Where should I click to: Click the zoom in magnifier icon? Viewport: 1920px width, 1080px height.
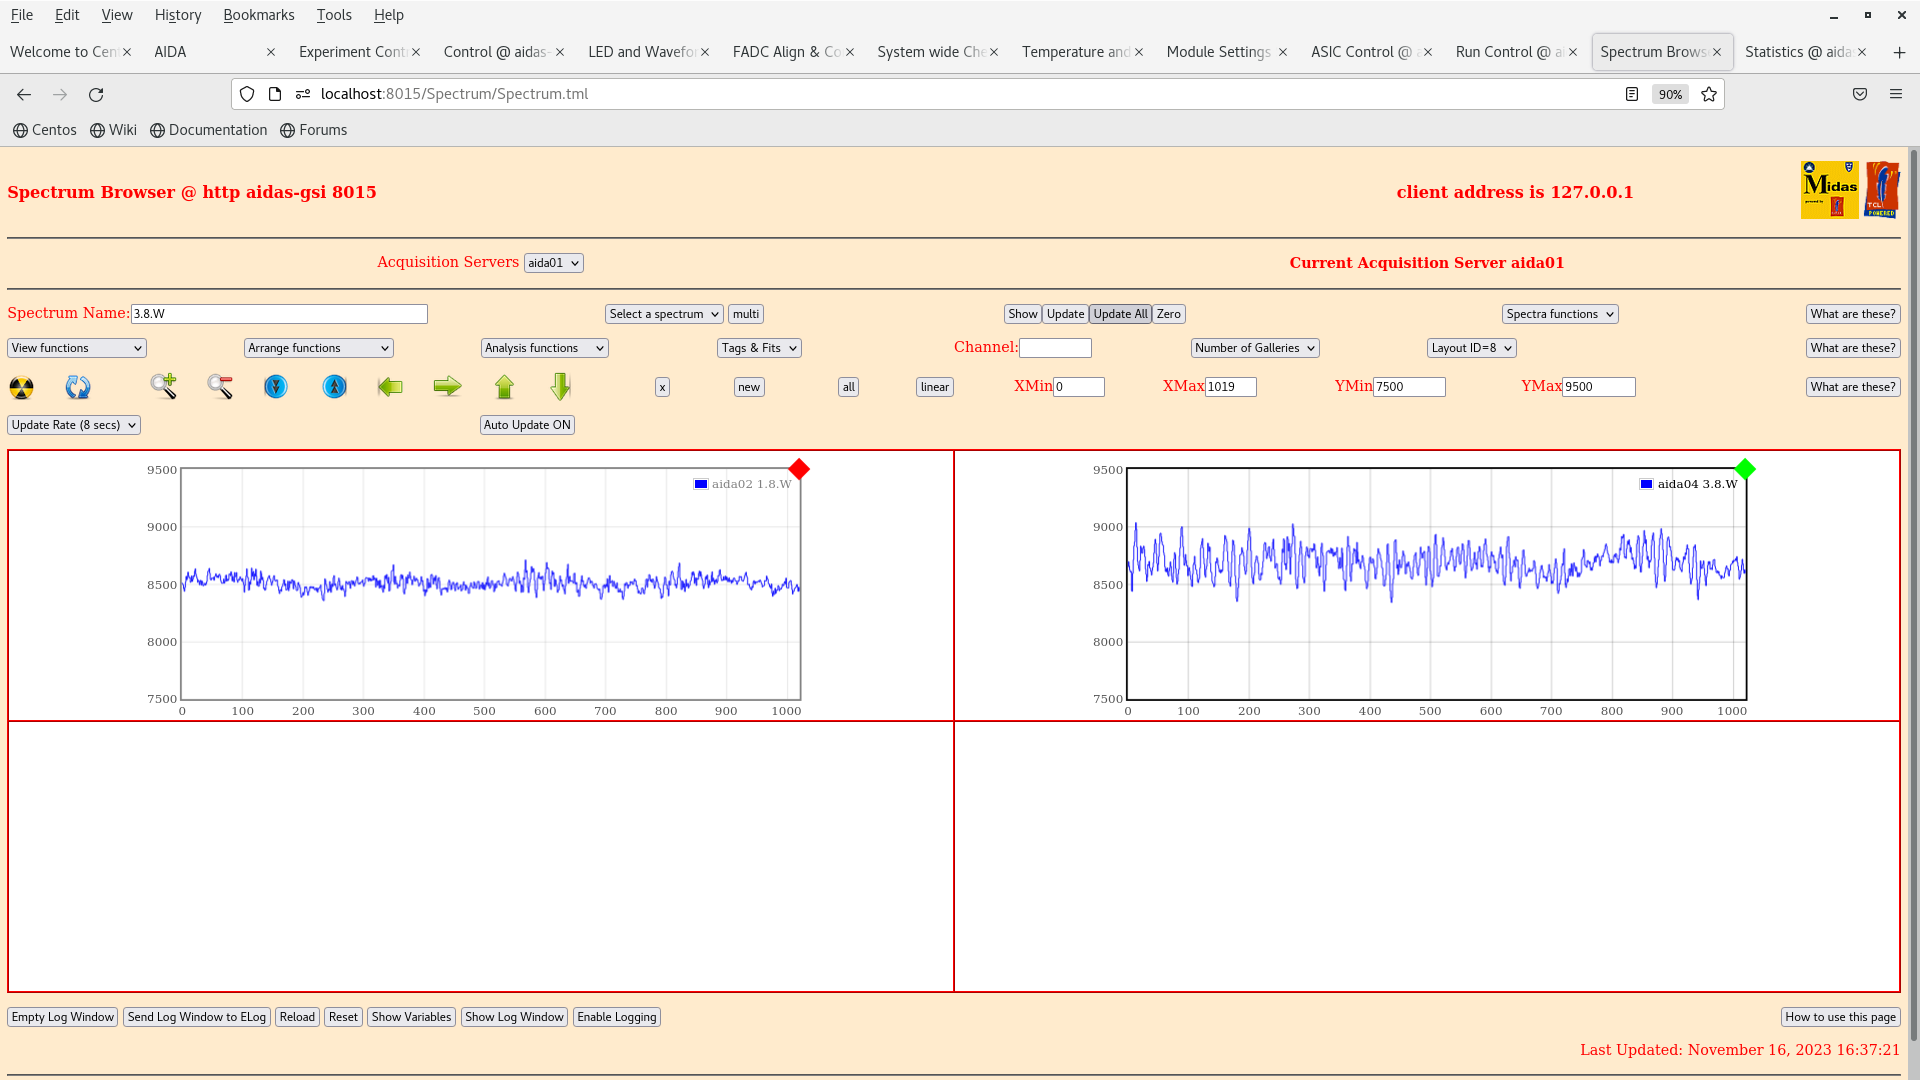click(x=163, y=386)
